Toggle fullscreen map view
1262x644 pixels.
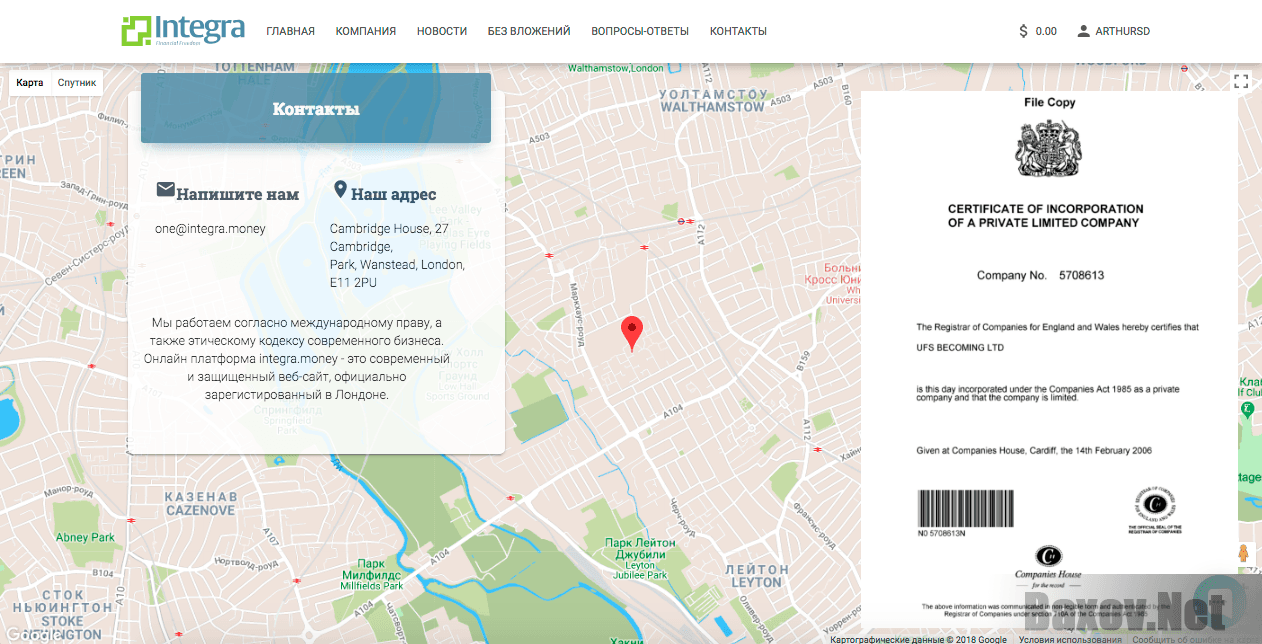(x=1241, y=81)
